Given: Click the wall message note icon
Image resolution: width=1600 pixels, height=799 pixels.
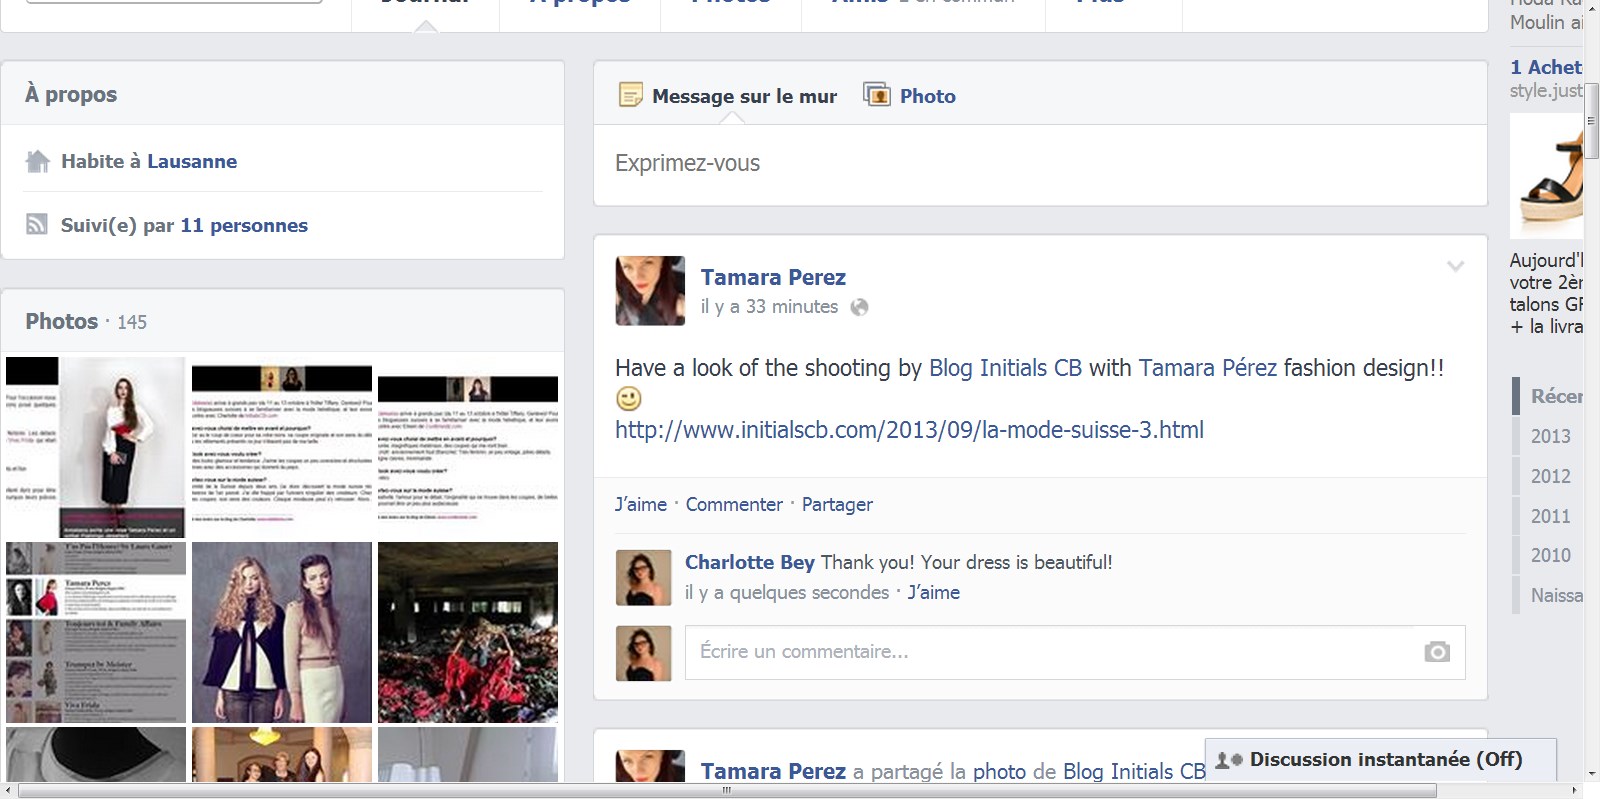Looking at the screenshot, I should (x=630, y=95).
